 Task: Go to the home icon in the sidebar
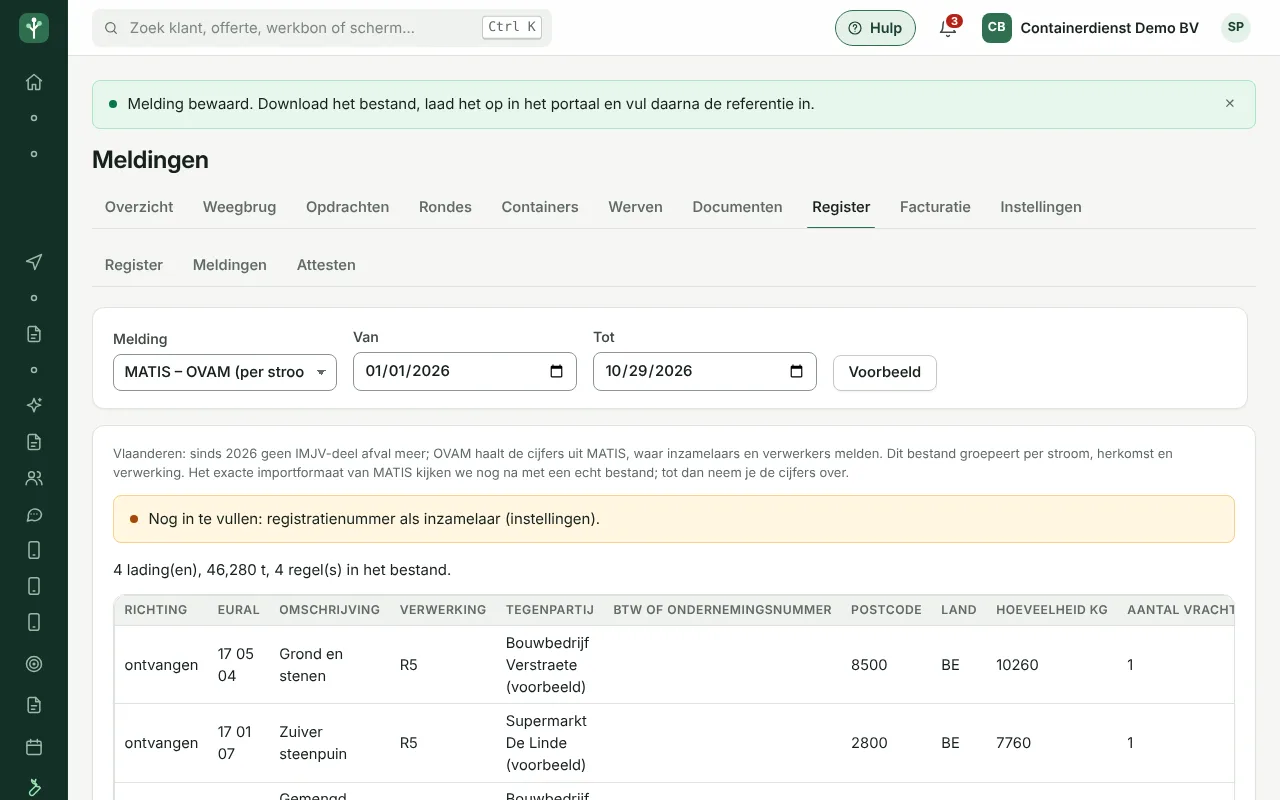click(34, 82)
